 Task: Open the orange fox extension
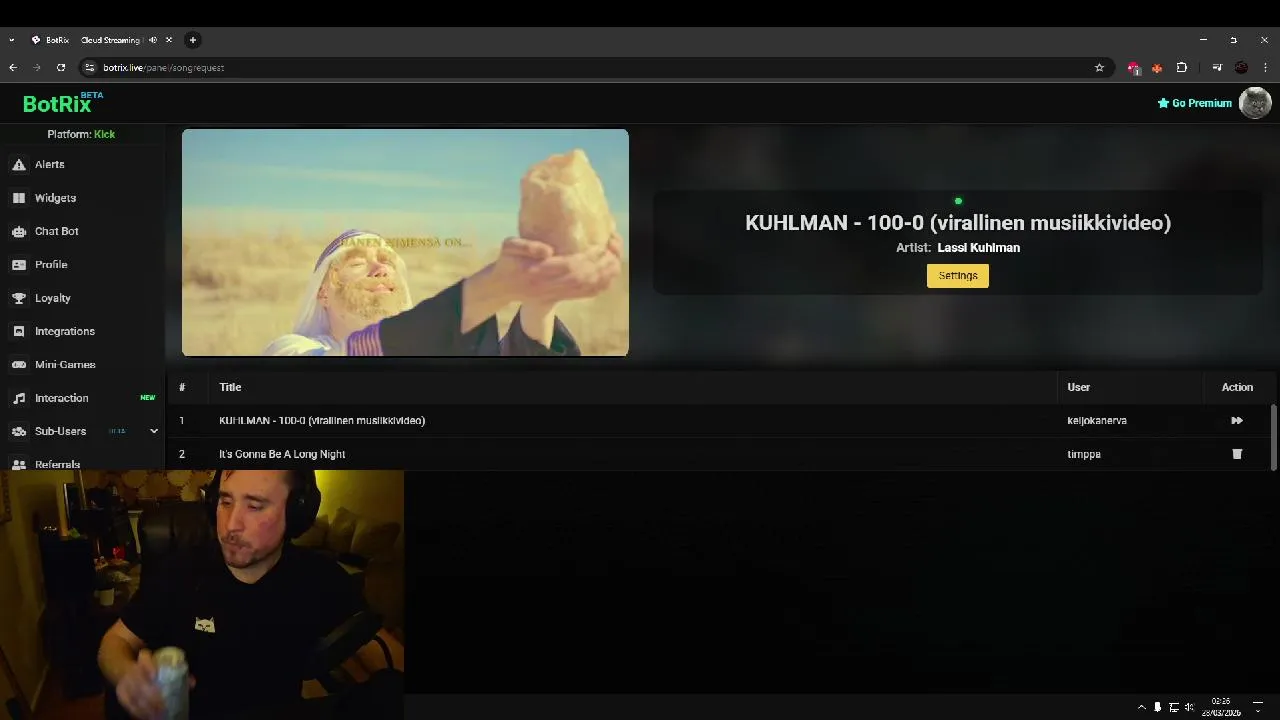[x=1157, y=68]
